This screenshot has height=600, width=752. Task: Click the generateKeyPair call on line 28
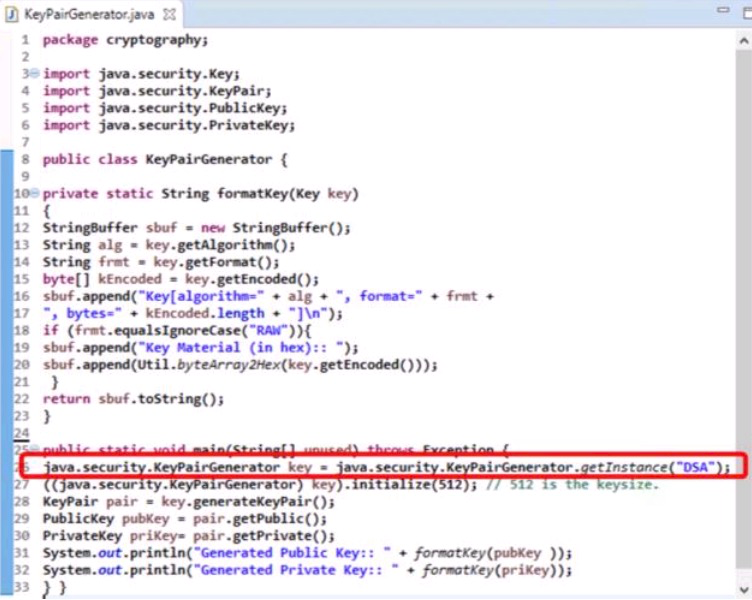pos(223,502)
